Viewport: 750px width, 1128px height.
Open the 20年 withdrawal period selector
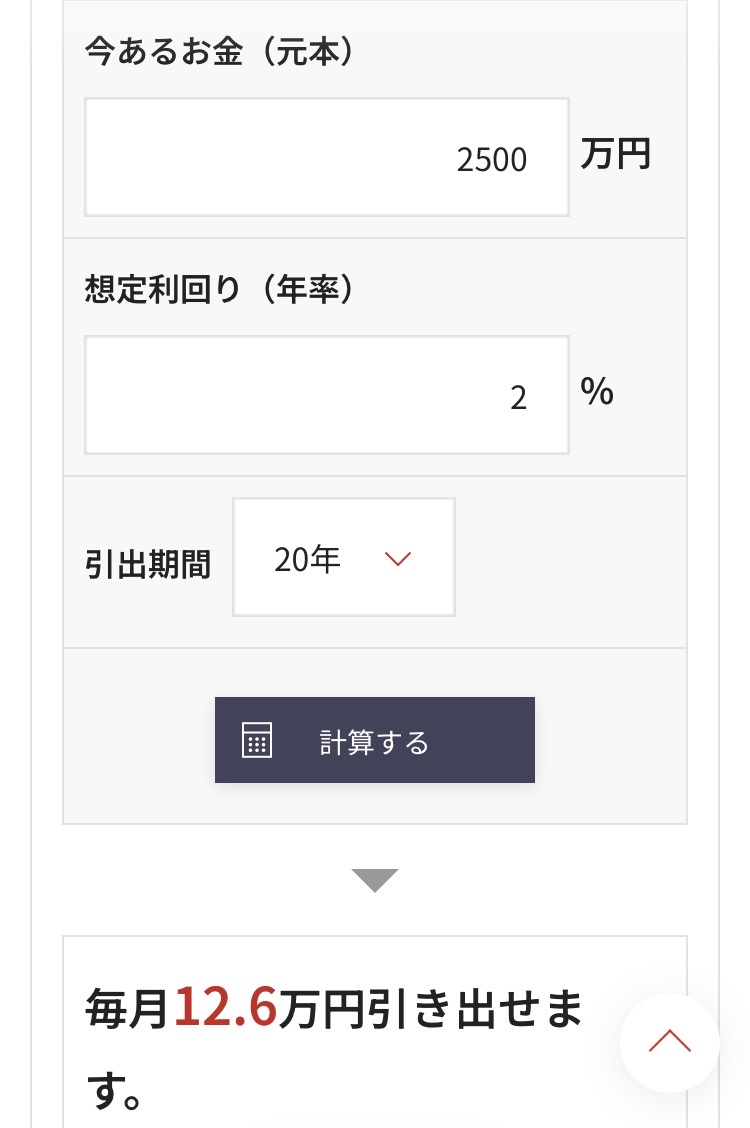pyautogui.click(x=344, y=557)
